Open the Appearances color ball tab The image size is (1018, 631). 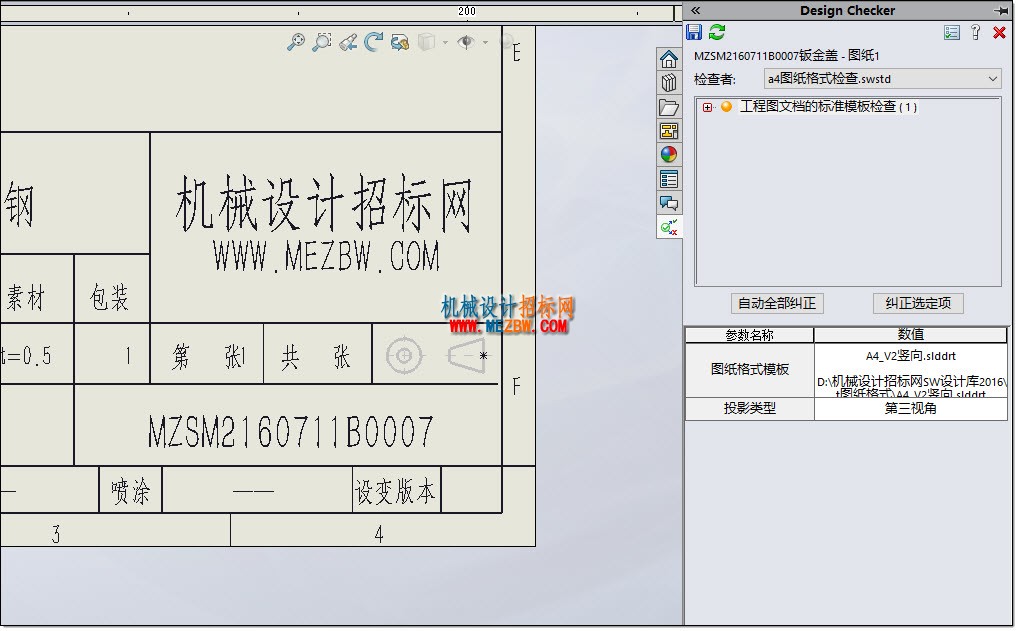point(669,155)
